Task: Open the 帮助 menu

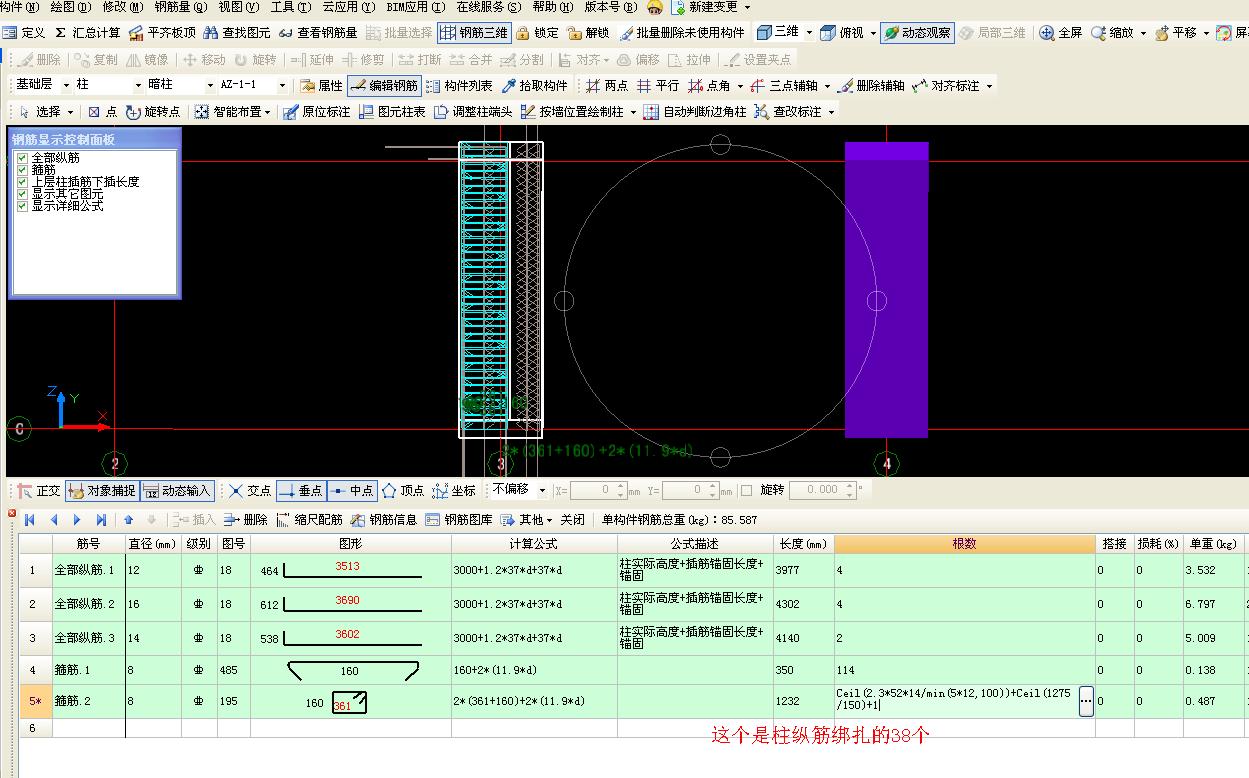Action: click(552, 6)
